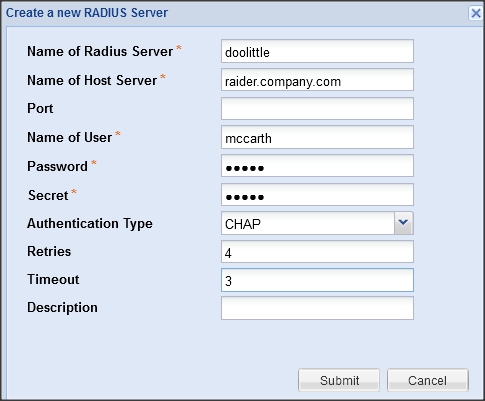Cancel the RADIUS server creation
Image resolution: width=485 pixels, height=401 pixels.
coord(428,380)
